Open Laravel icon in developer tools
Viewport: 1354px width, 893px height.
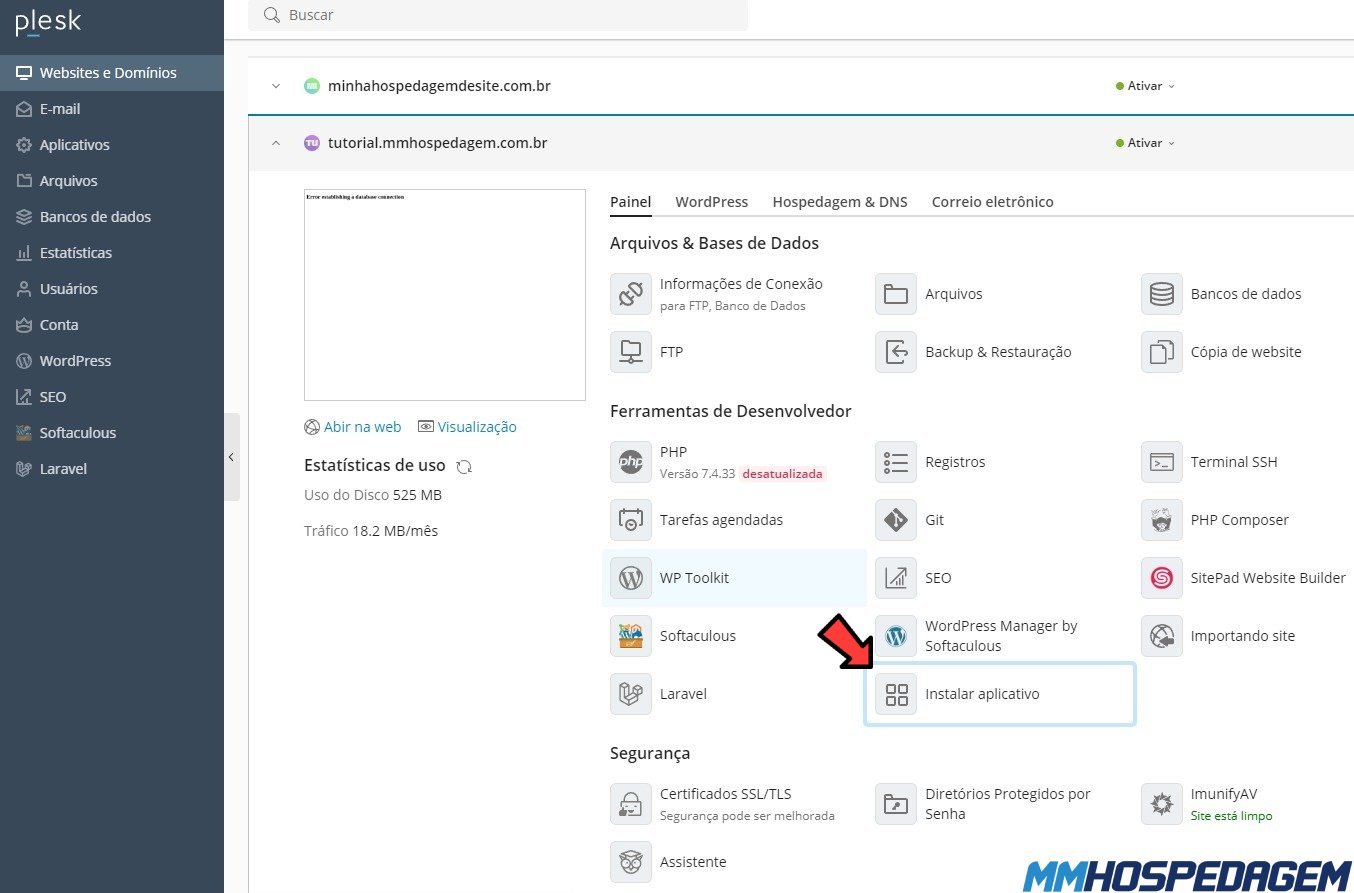[x=630, y=694]
